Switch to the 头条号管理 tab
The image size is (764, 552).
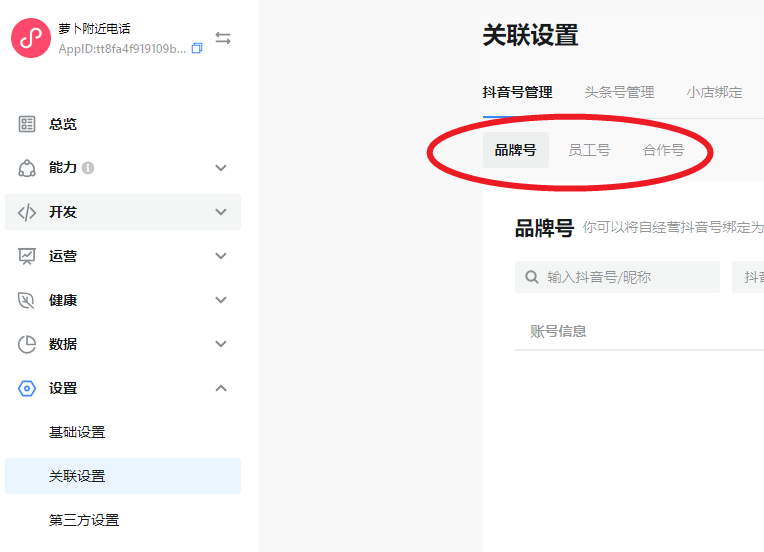point(619,92)
